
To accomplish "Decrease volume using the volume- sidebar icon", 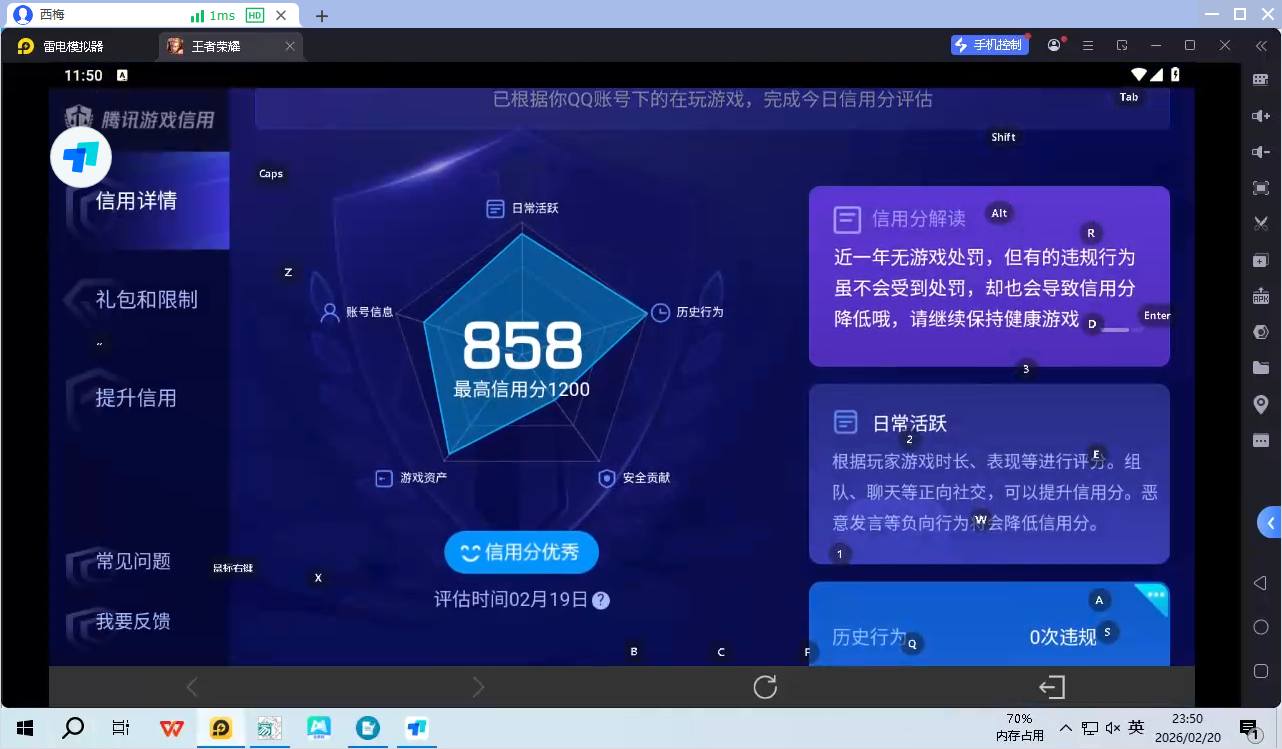I will click(x=1260, y=151).
